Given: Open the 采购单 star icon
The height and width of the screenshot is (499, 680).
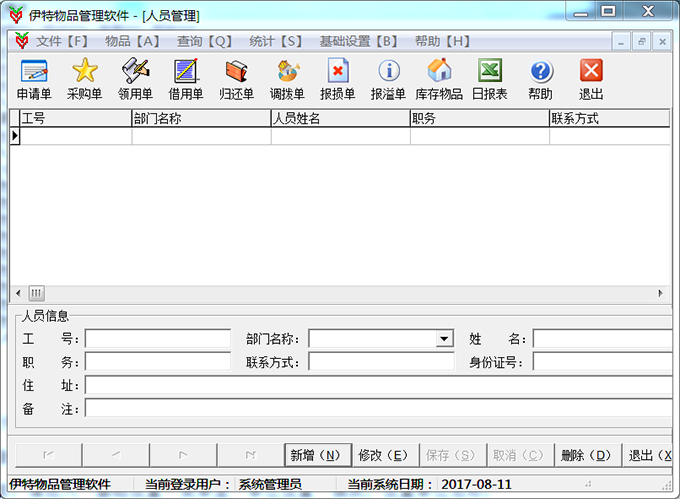Looking at the screenshot, I should [85, 79].
